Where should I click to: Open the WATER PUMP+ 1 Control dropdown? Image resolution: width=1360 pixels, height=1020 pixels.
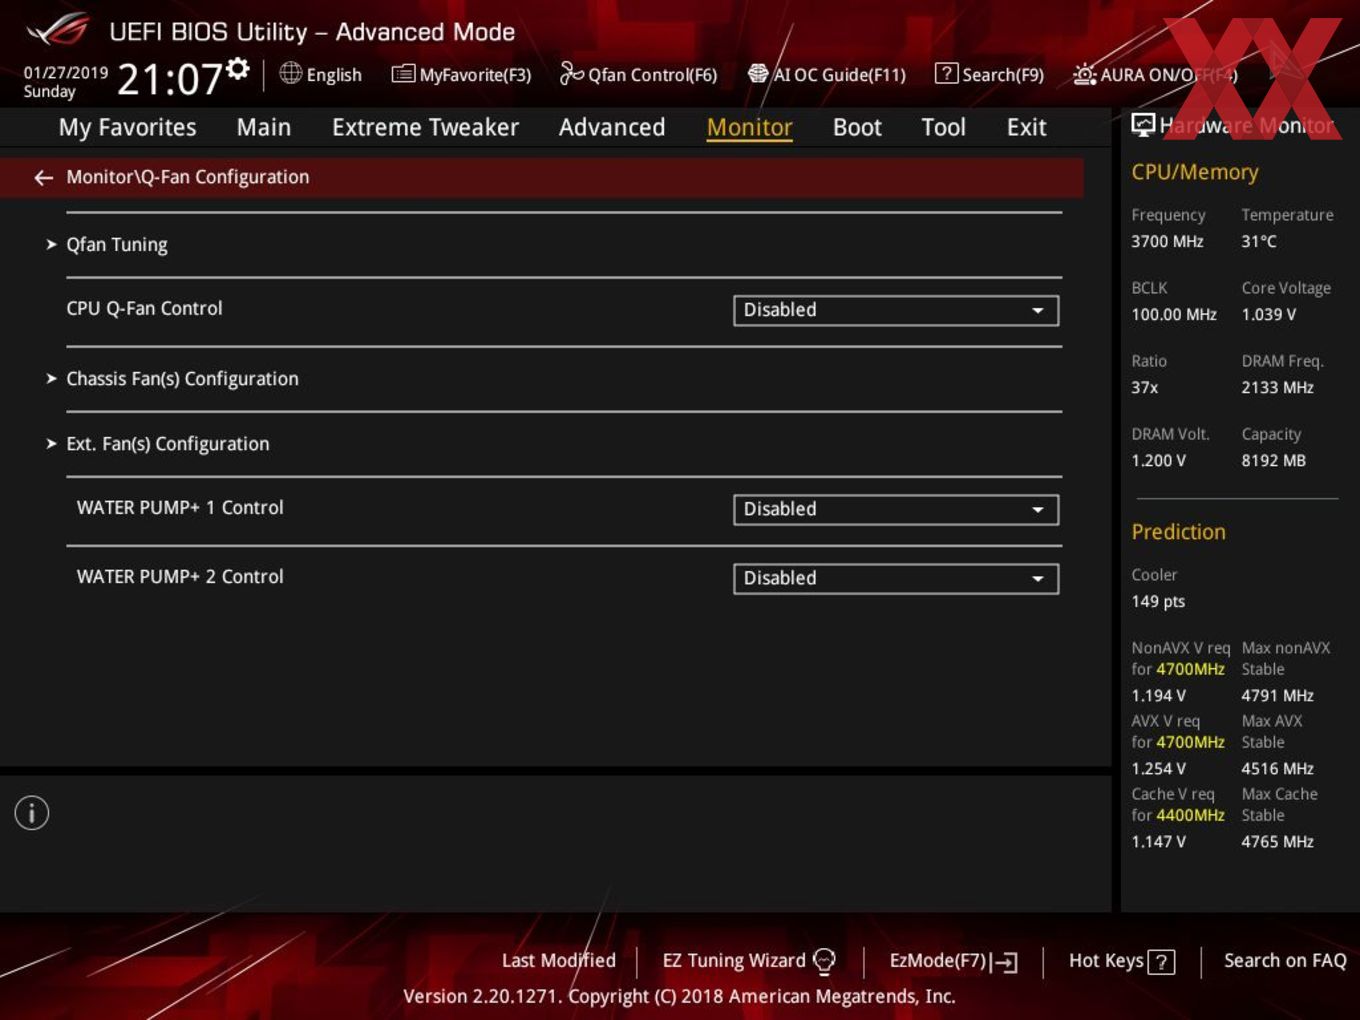click(x=896, y=509)
